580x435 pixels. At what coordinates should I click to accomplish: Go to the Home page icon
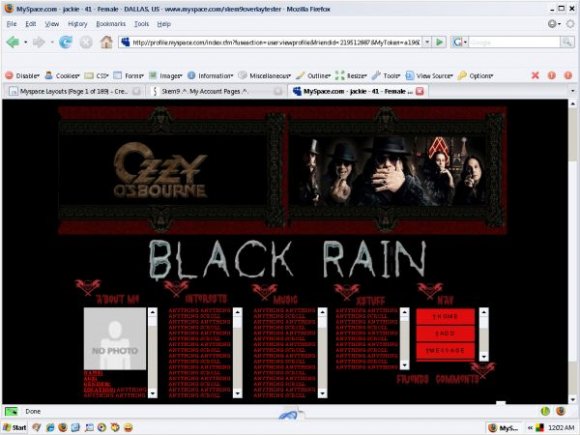click(x=107, y=42)
